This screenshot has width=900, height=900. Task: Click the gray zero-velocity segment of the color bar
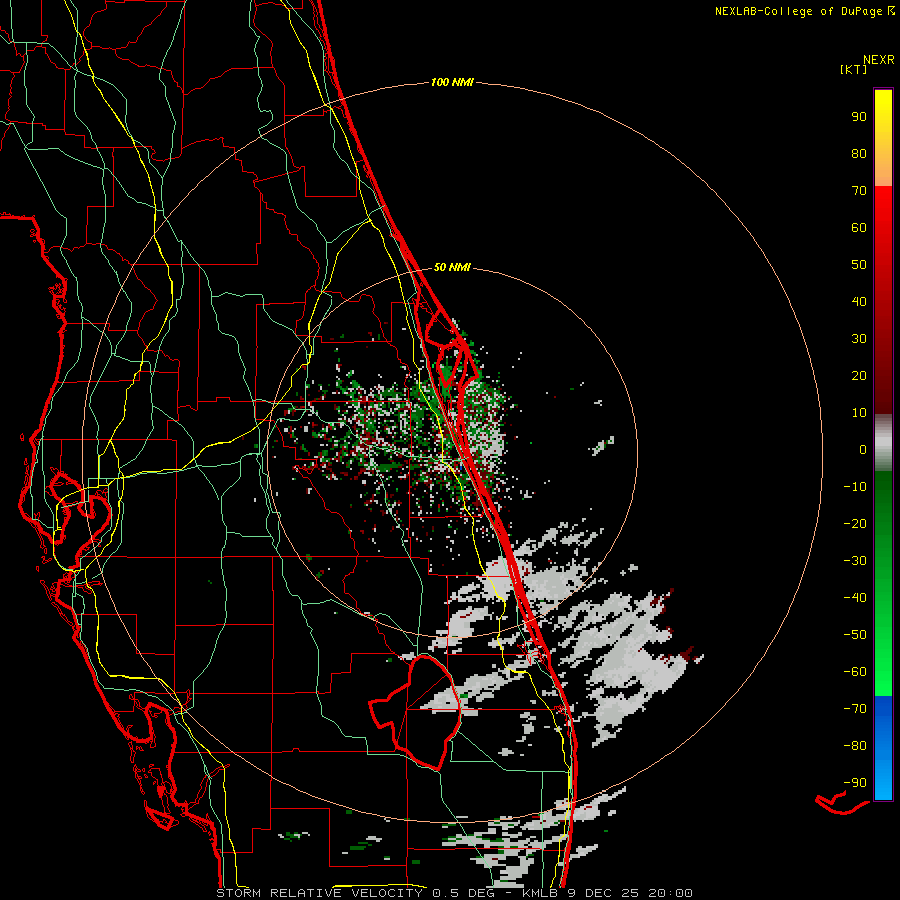pos(883,443)
